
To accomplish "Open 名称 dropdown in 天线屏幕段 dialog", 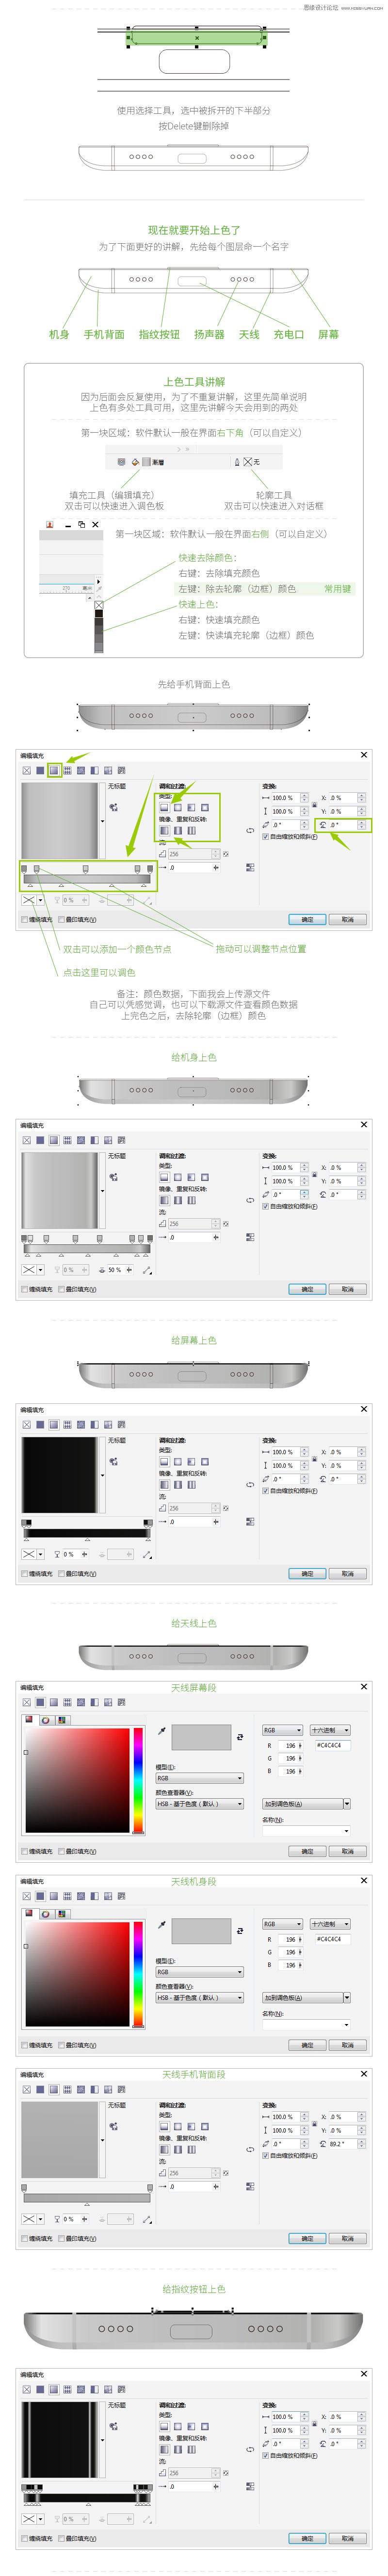I will tap(306, 1831).
